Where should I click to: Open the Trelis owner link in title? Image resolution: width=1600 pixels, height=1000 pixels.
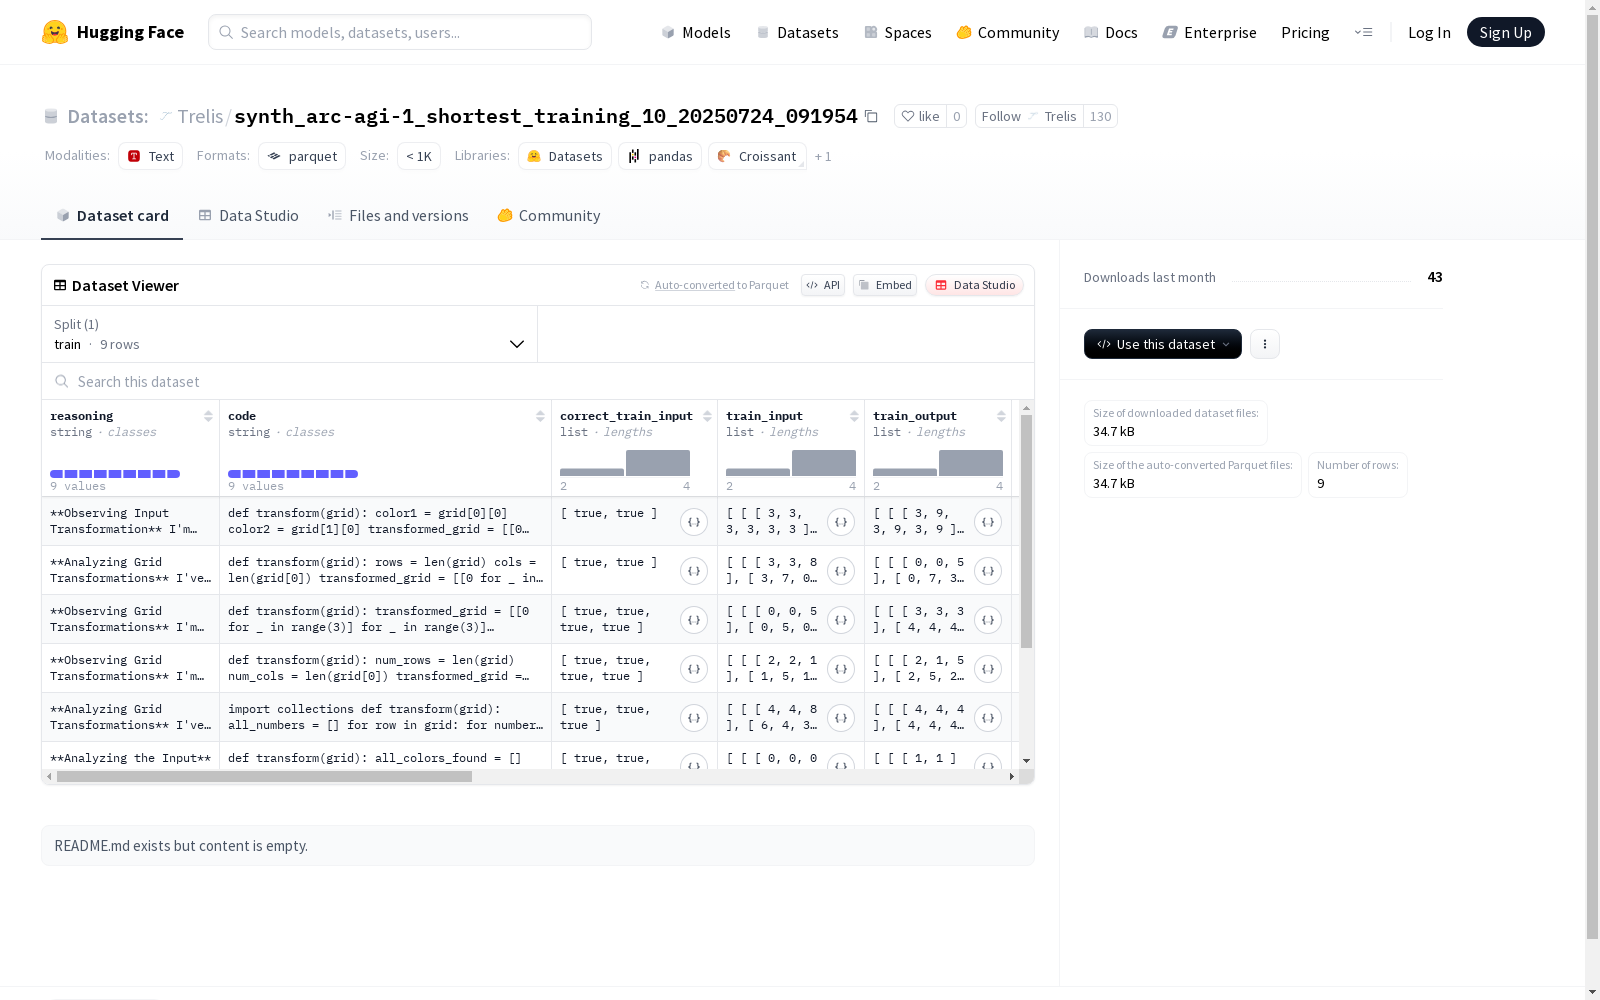click(x=200, y=116)
